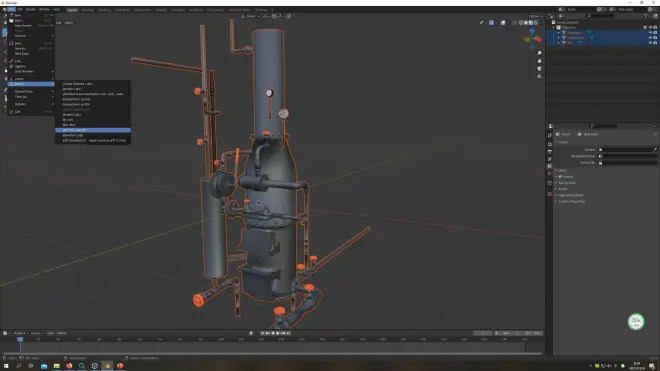
Task: Toggle render camera icon for the Collection row
Action: pos(655,27)
